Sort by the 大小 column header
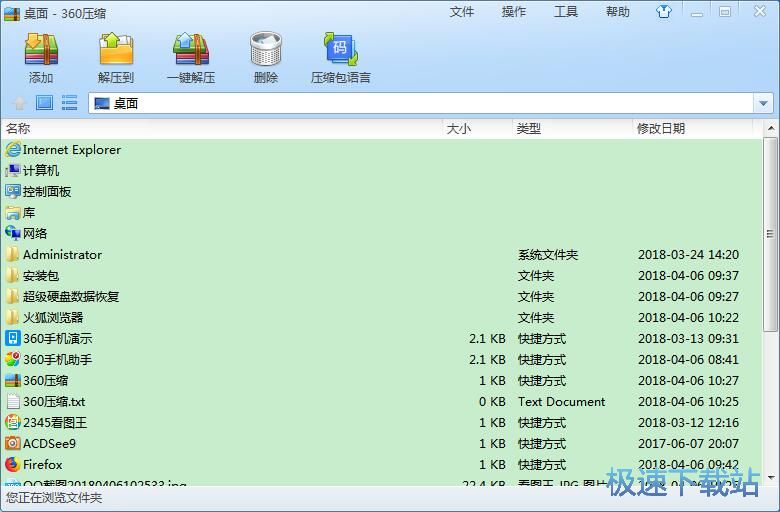This screenshot has height=512, width=780. point(477,129)
